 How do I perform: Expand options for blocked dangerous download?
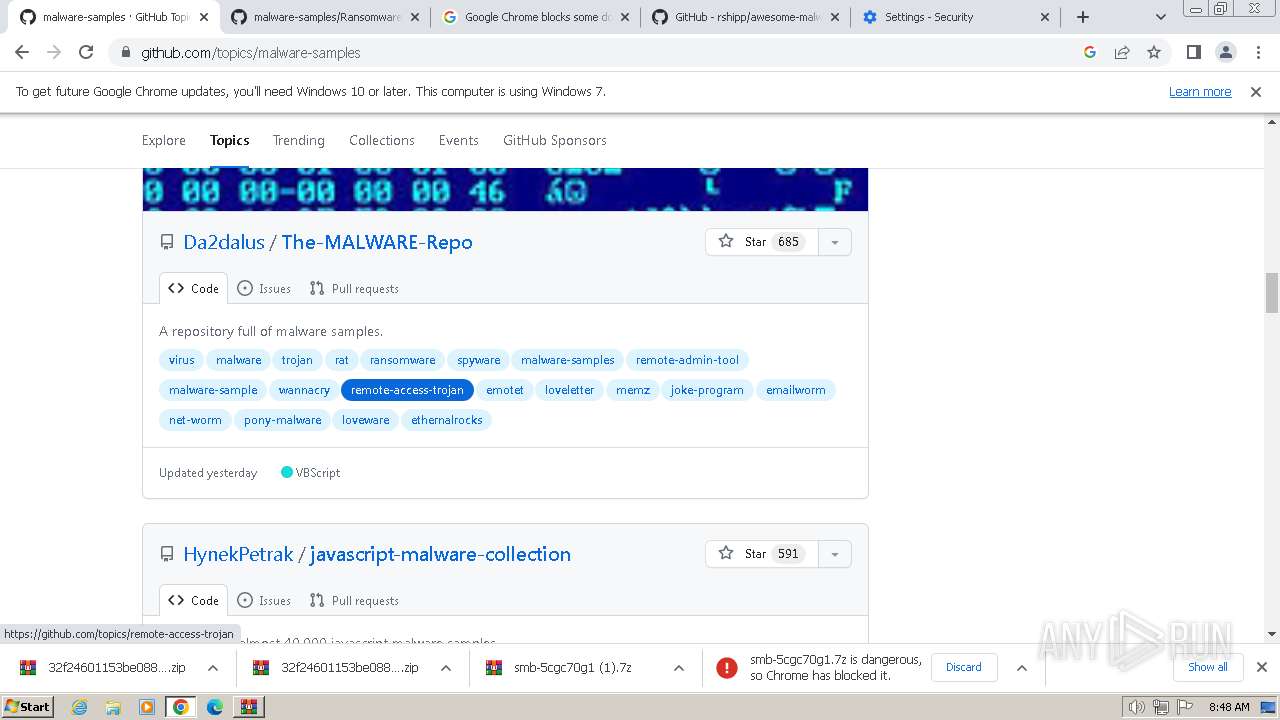[x=1021, y=668]
